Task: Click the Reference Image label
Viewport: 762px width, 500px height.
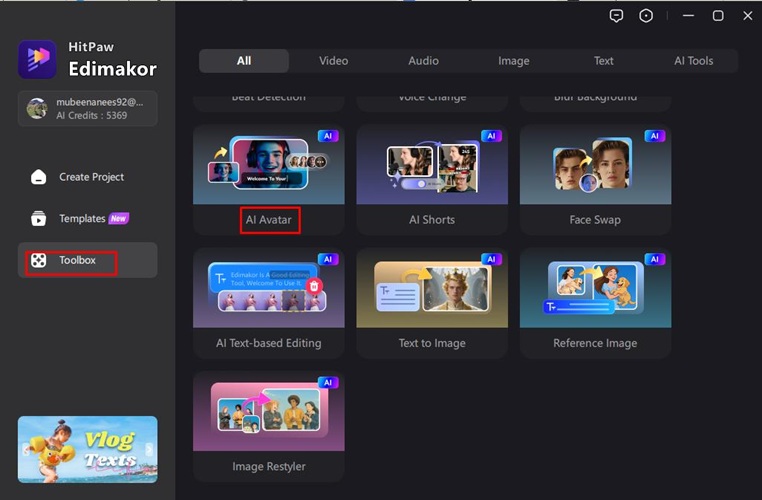Action: (x=595, y=343)
